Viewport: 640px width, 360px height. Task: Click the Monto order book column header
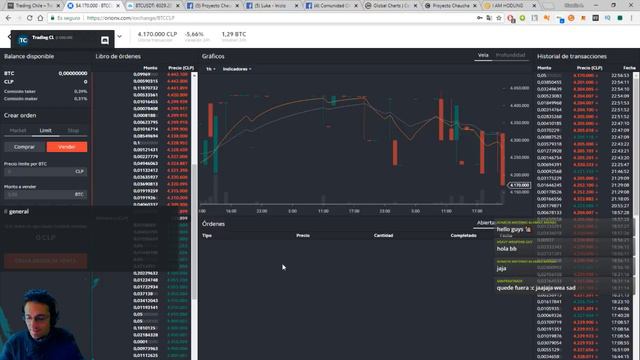(x=150, y=68)
